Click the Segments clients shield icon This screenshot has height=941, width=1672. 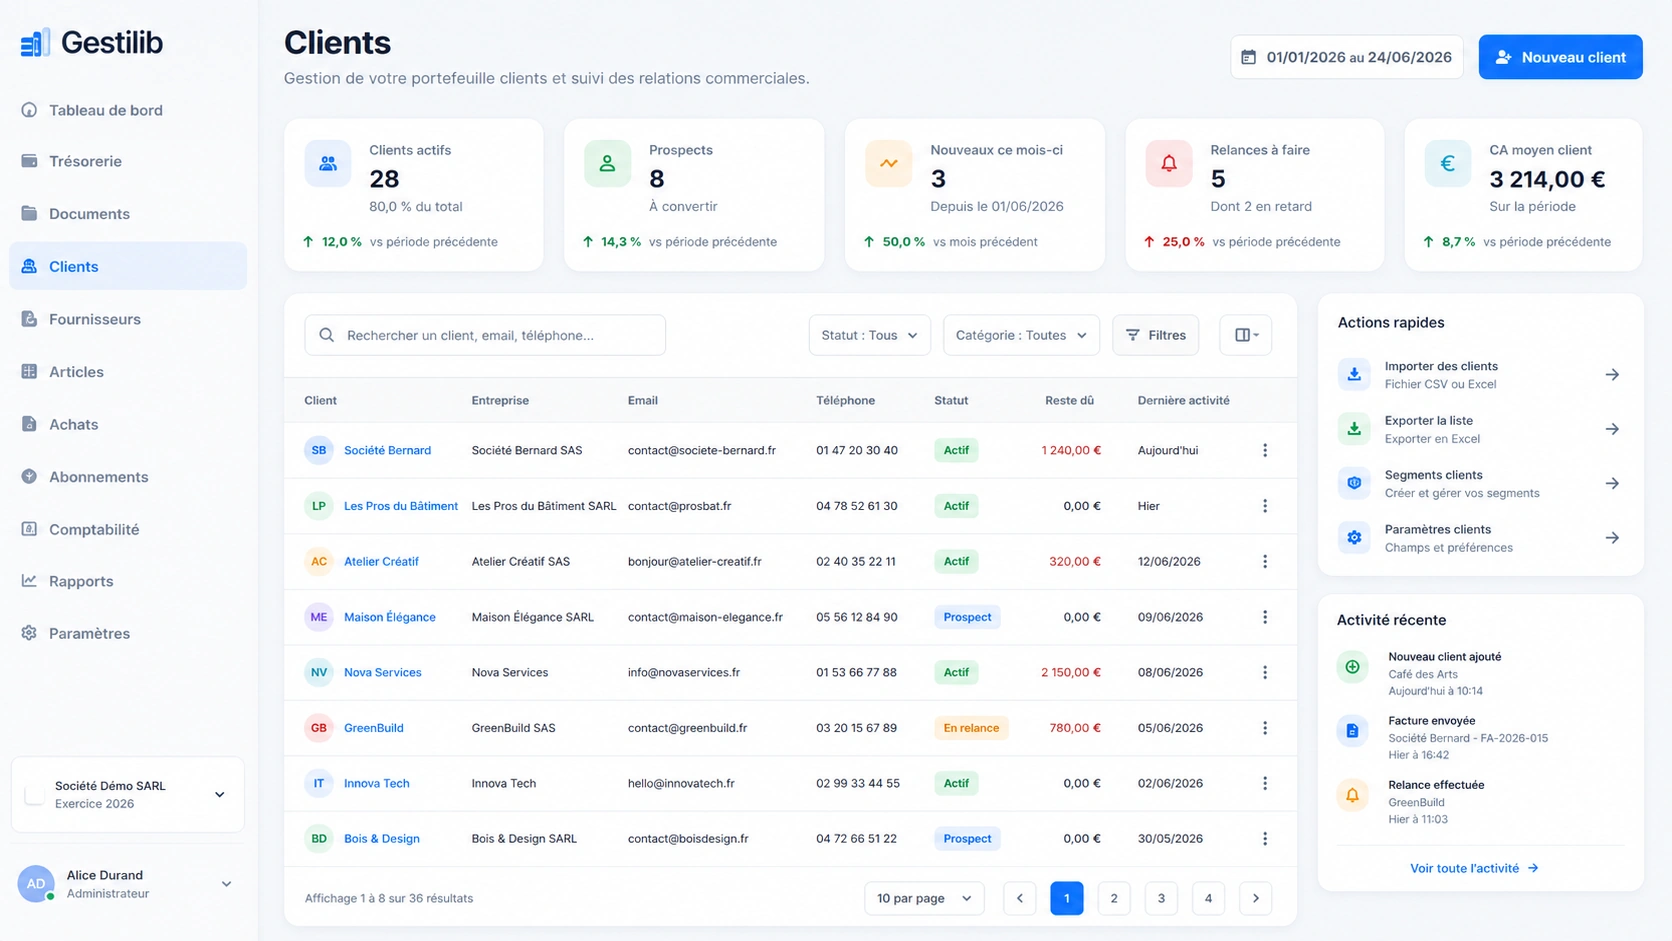pos(1354,483)
